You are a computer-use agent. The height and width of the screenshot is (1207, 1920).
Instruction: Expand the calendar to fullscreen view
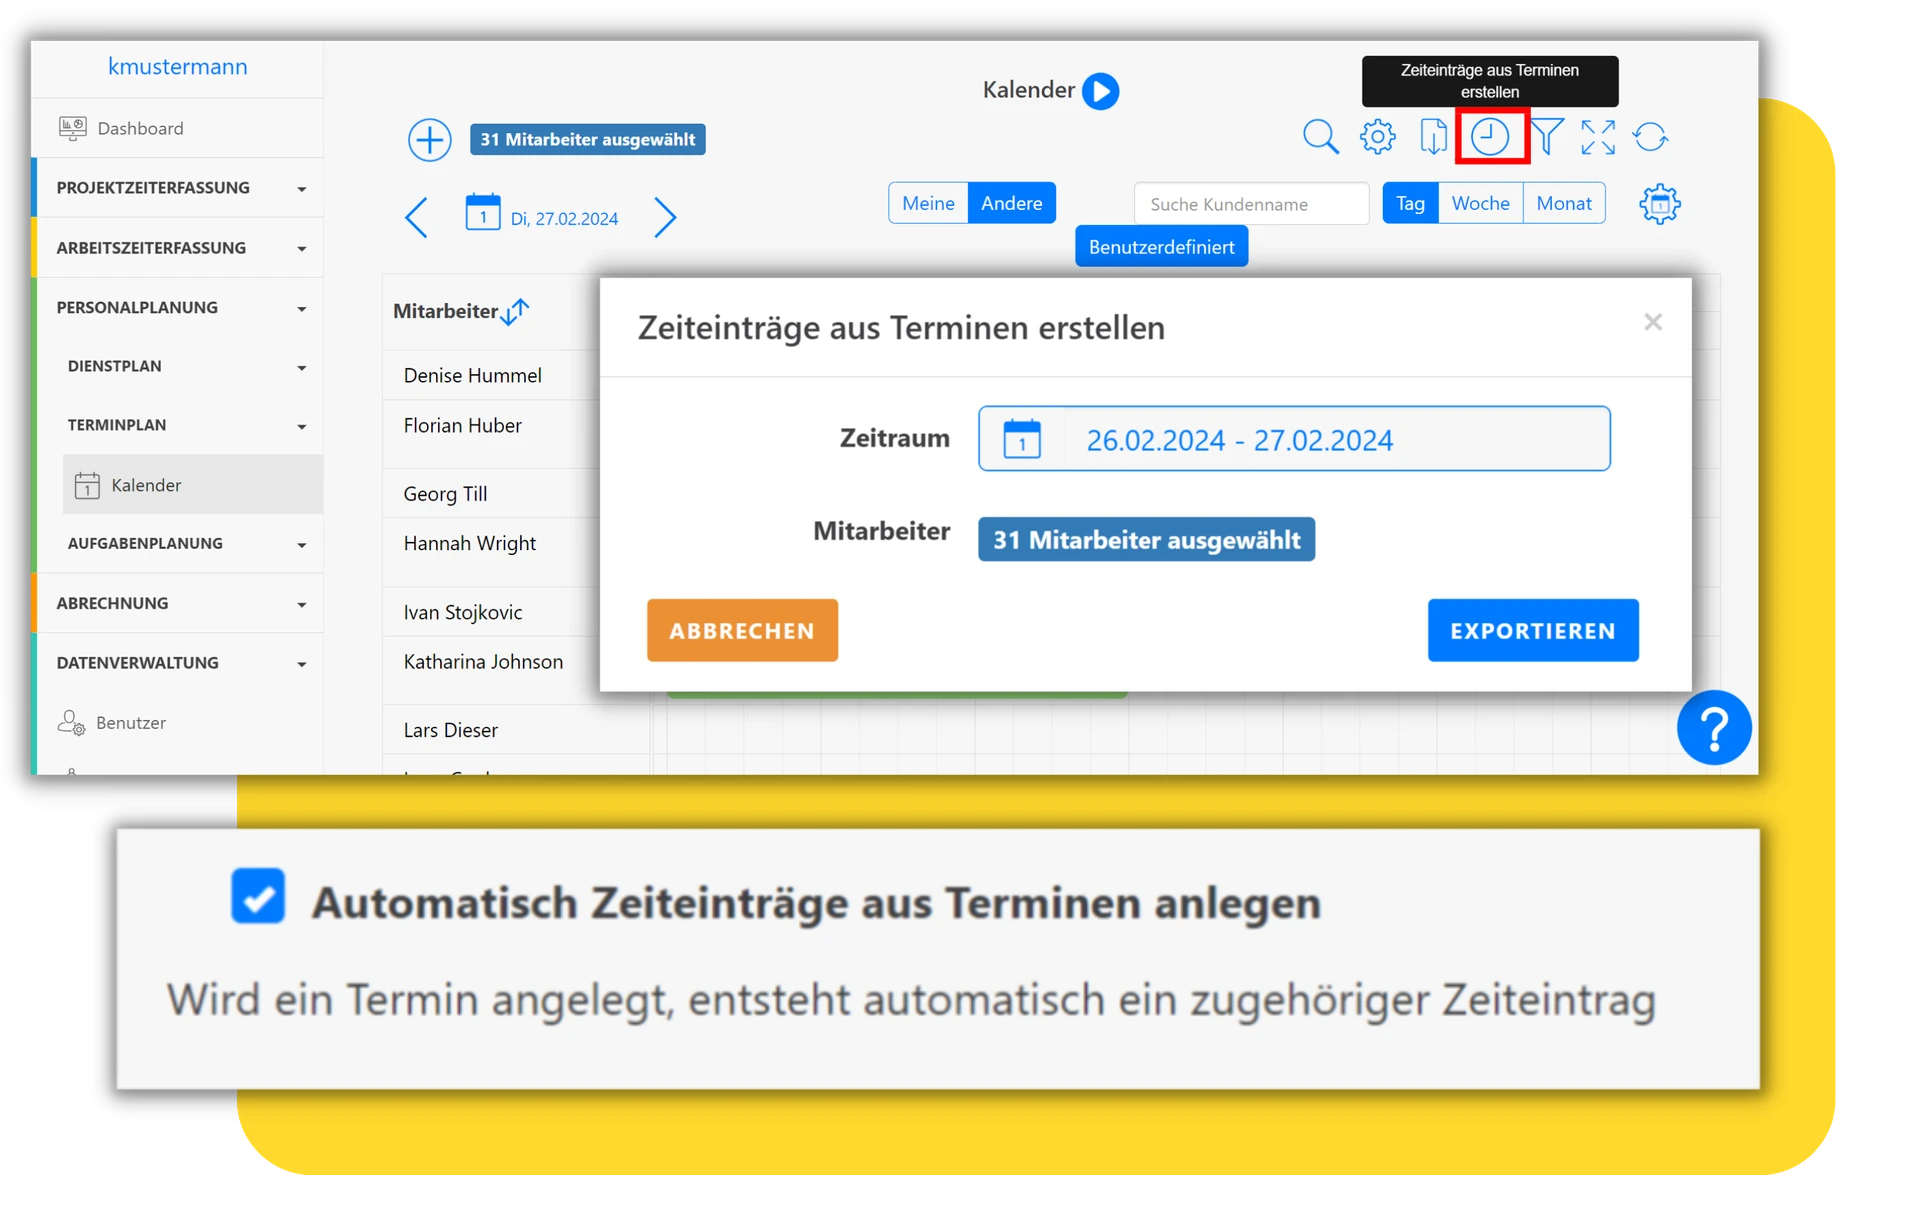click(x=1598, y=137)
